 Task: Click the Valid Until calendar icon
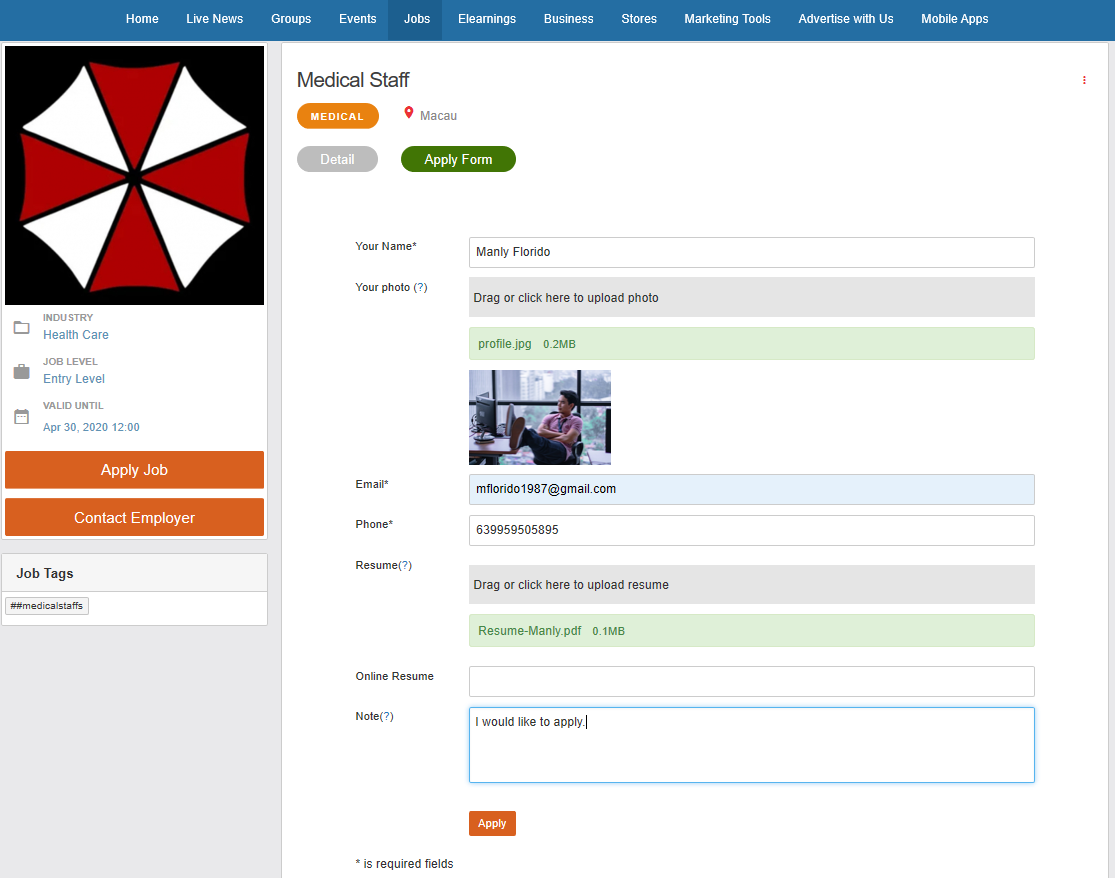click(21, 417)
